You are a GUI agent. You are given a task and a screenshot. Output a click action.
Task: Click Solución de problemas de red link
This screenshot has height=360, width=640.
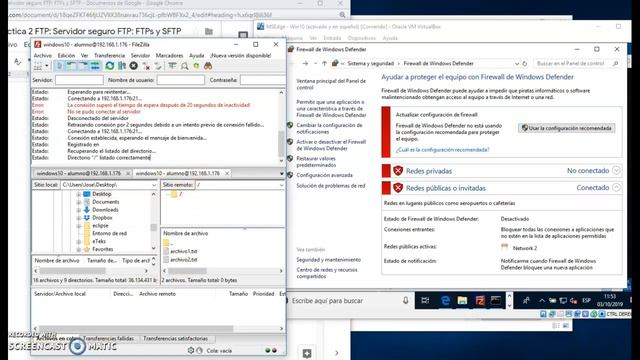coord(331,186)
